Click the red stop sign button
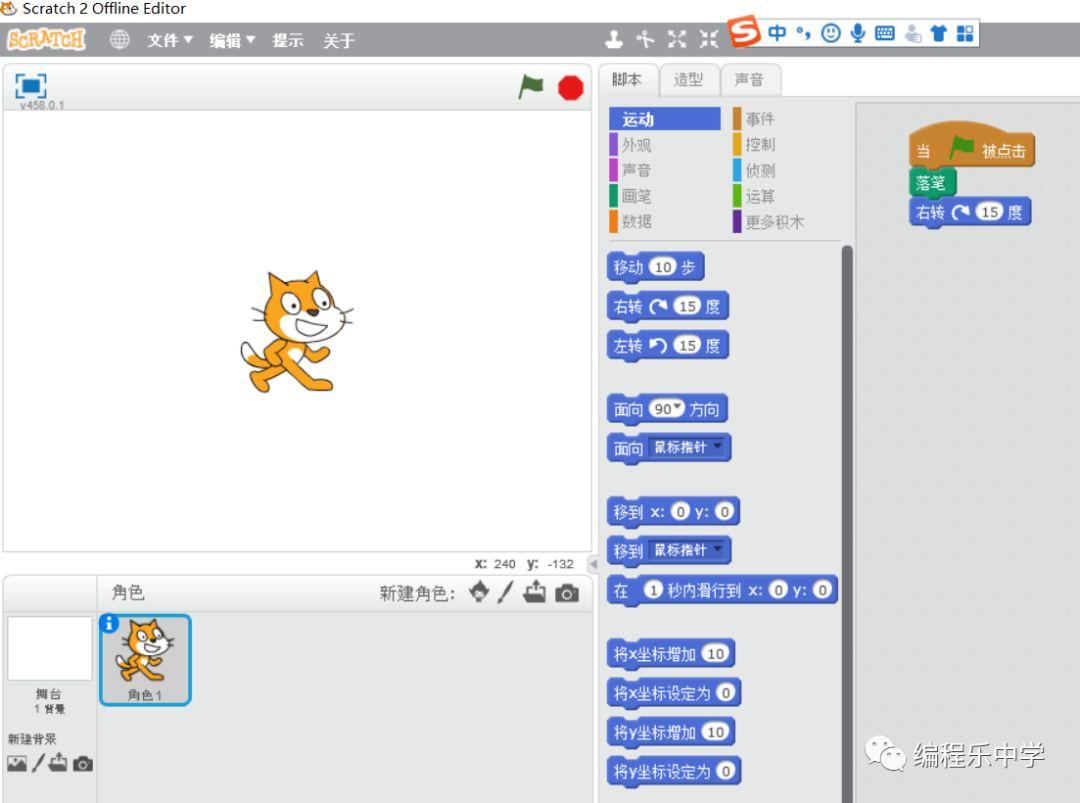 pyautogui.click(x=570, y=88)
